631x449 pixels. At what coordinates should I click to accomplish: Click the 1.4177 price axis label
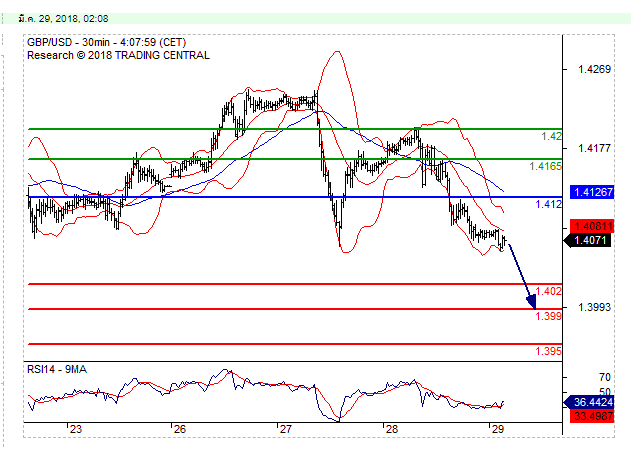[594, 148]
